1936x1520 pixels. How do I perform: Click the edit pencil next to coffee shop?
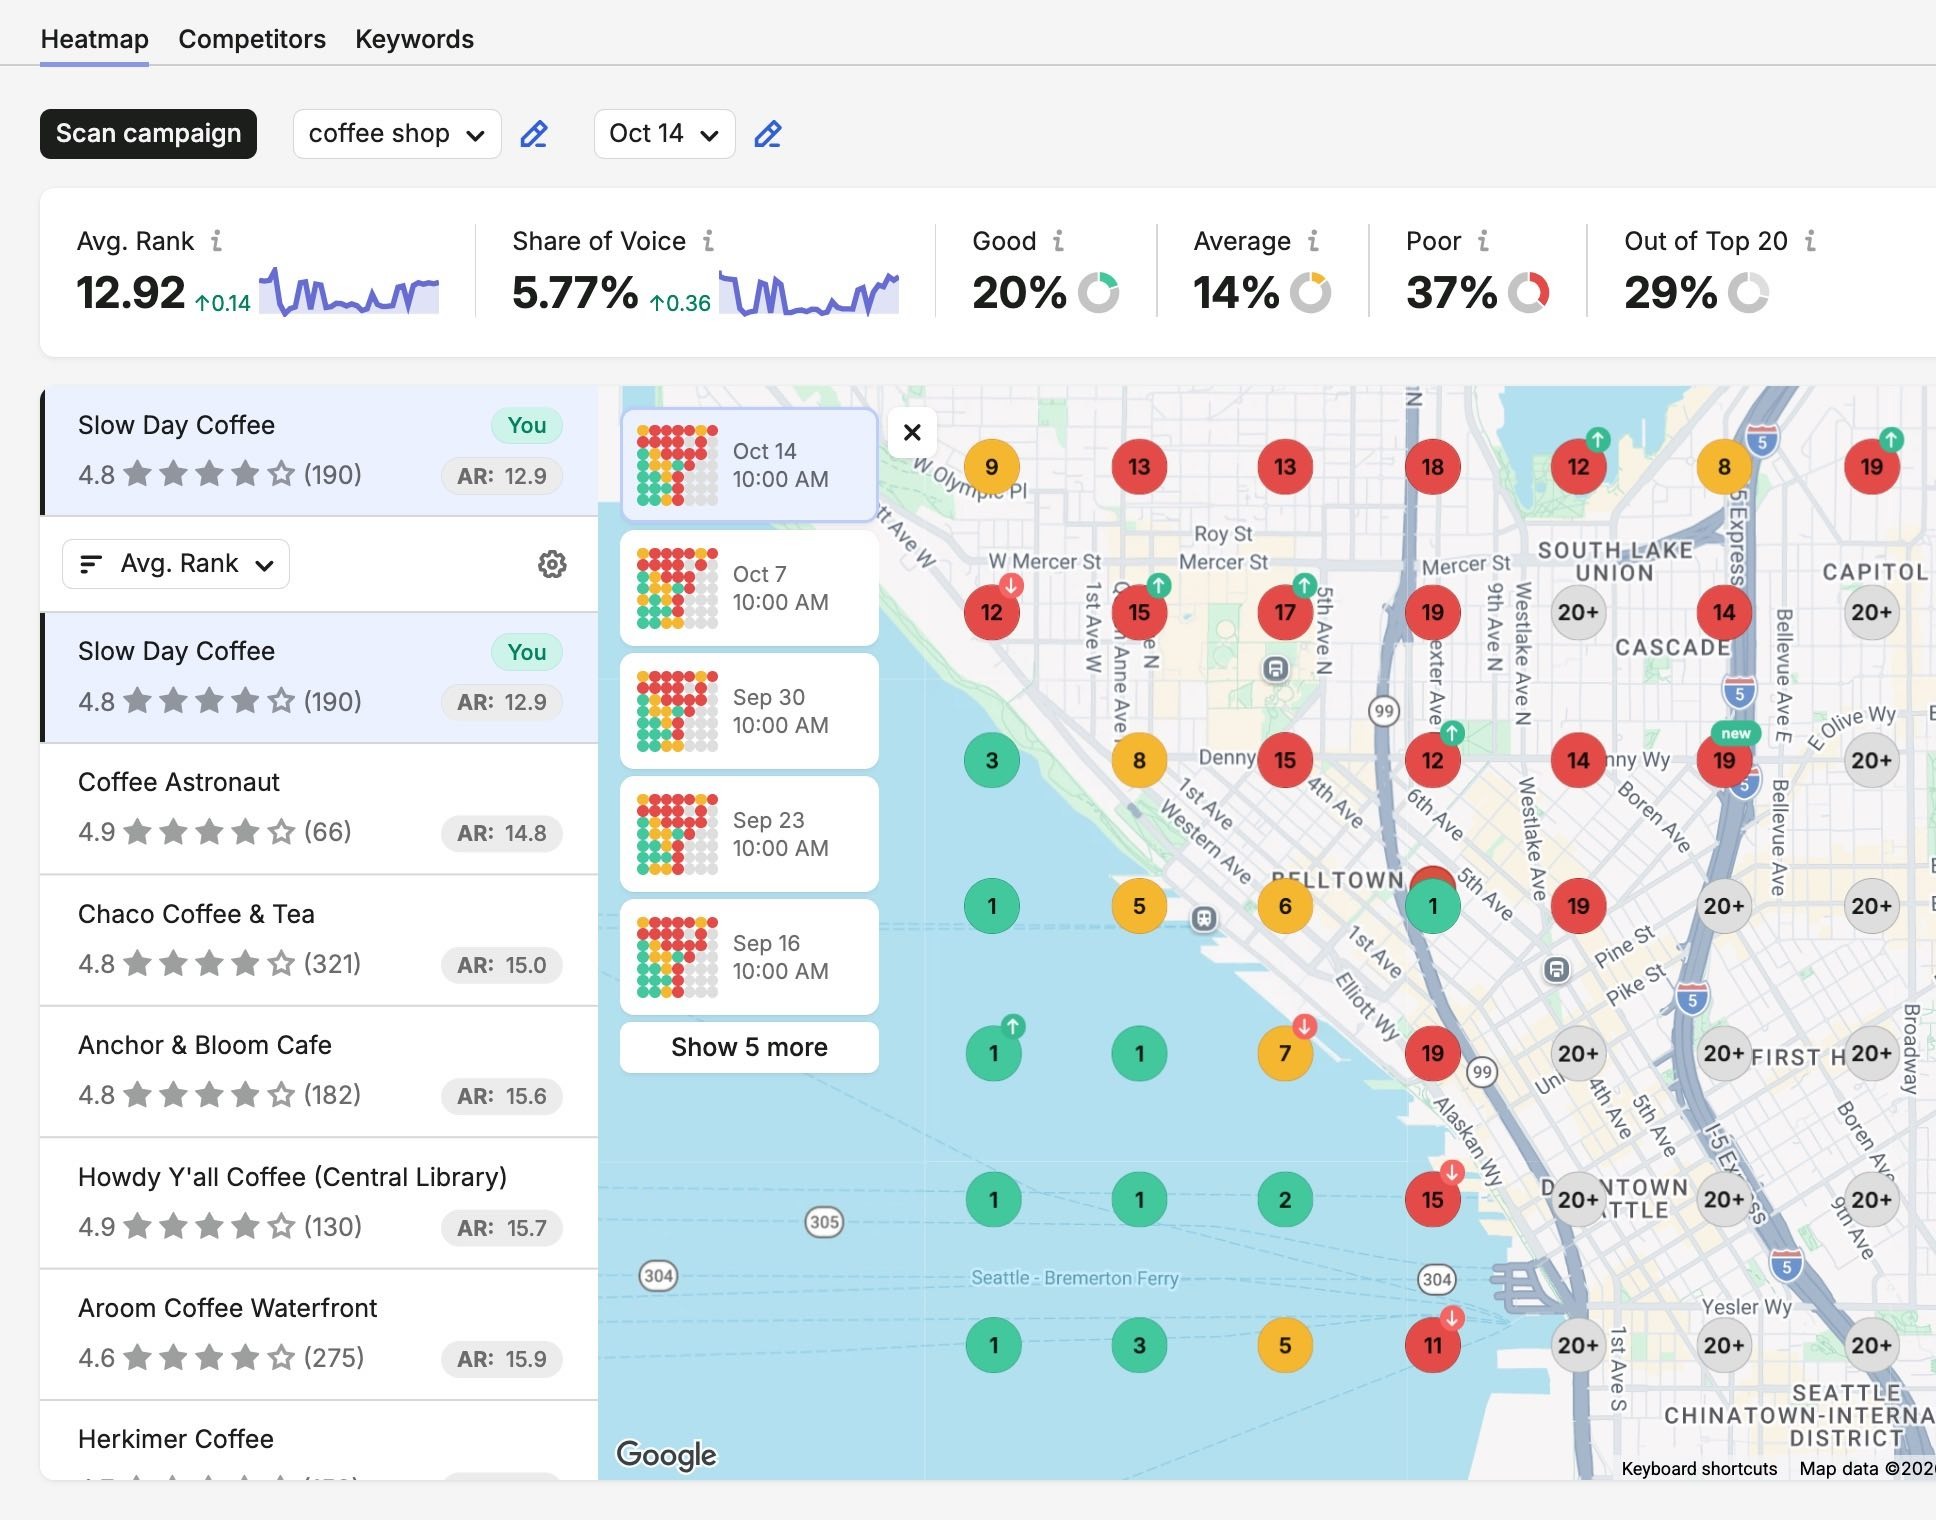pos(534,134)
